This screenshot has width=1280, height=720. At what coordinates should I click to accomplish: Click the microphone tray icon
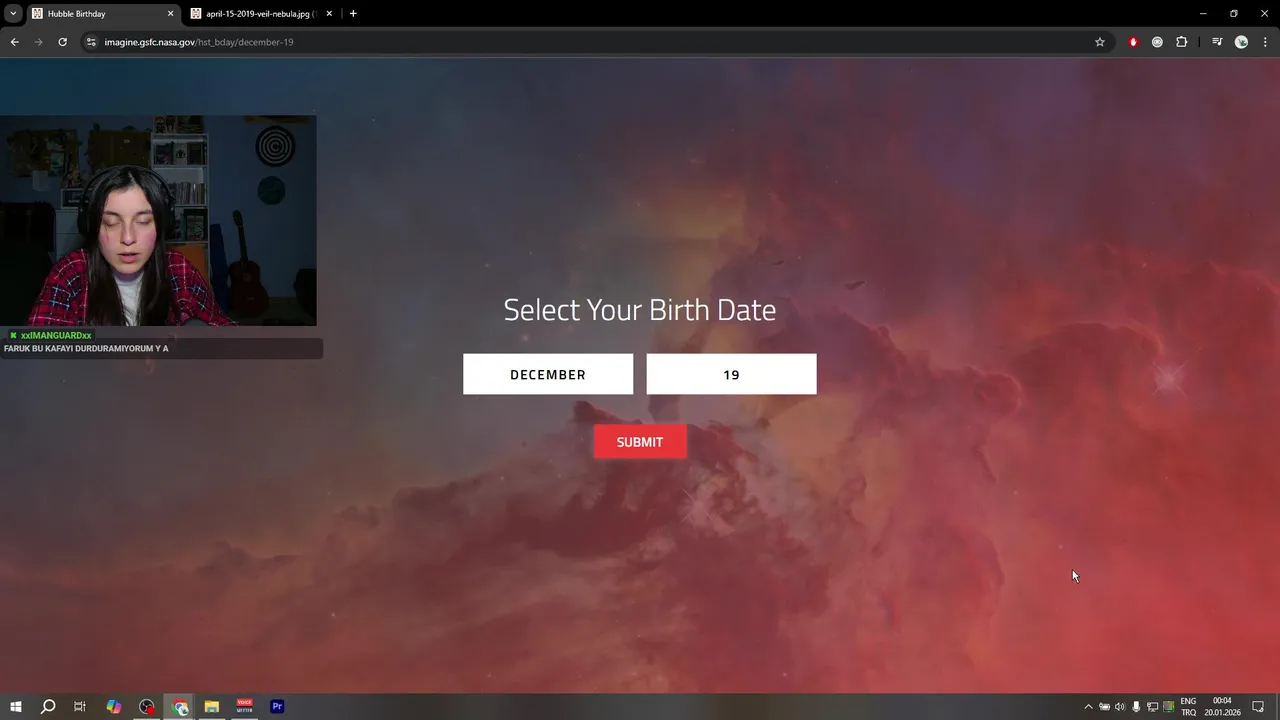[x=1136, y=707]
